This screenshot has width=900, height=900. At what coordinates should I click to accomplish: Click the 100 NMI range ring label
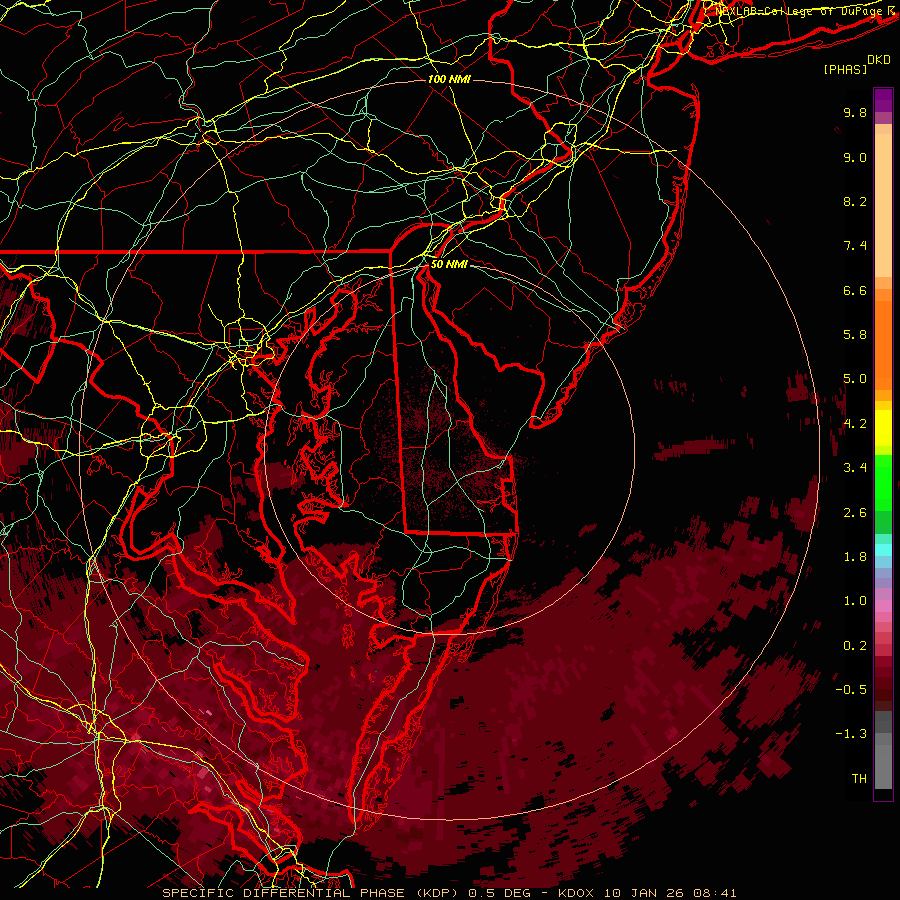pos(449,79)
